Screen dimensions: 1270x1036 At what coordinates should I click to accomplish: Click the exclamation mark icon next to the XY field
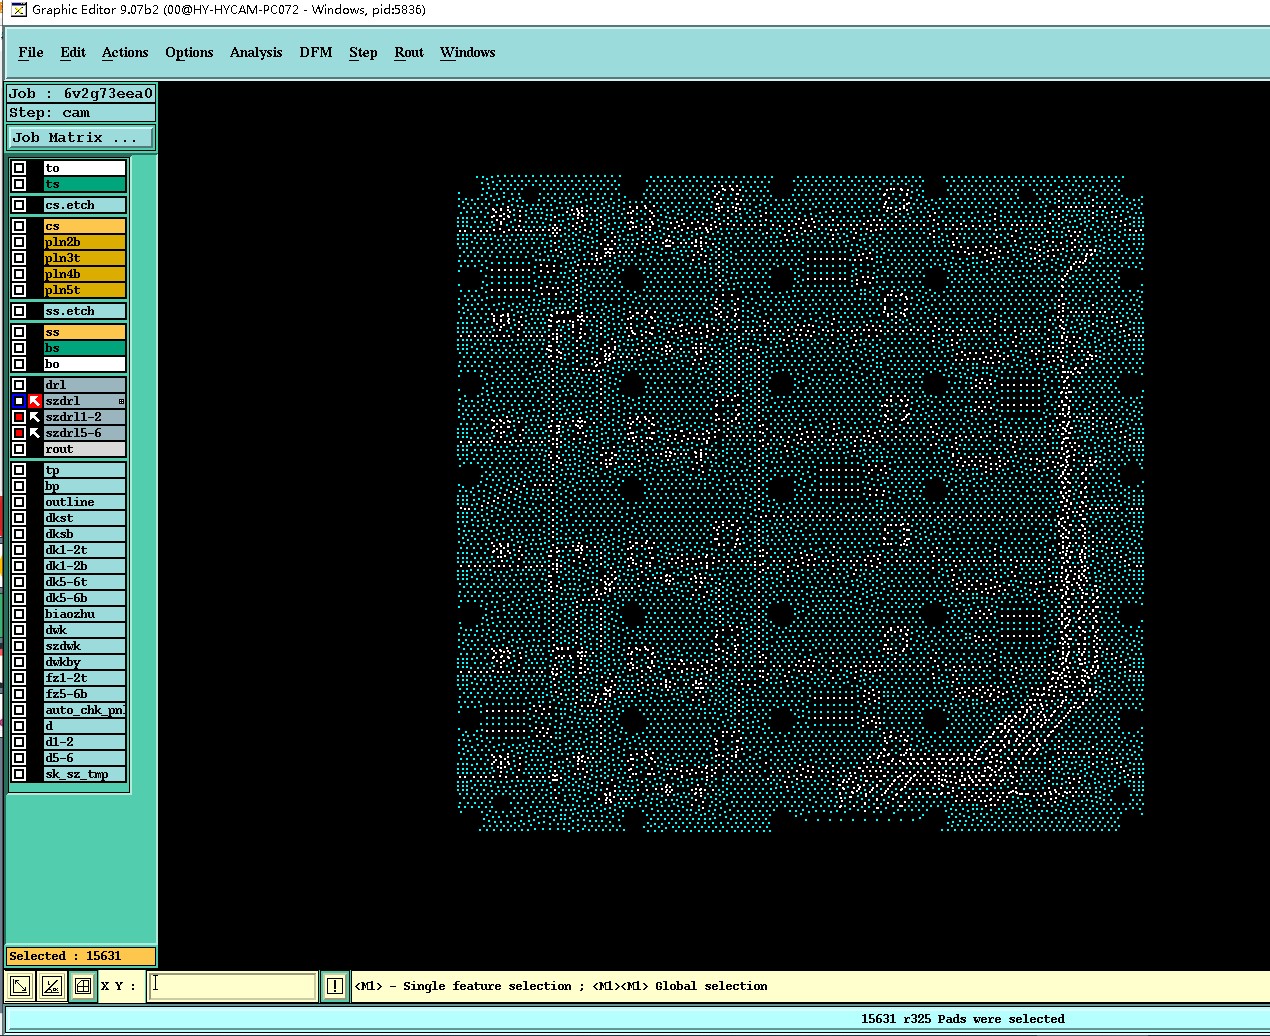334,986
